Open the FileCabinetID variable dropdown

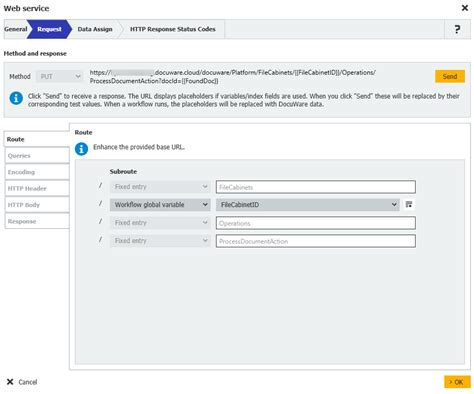tap(308, 205)
